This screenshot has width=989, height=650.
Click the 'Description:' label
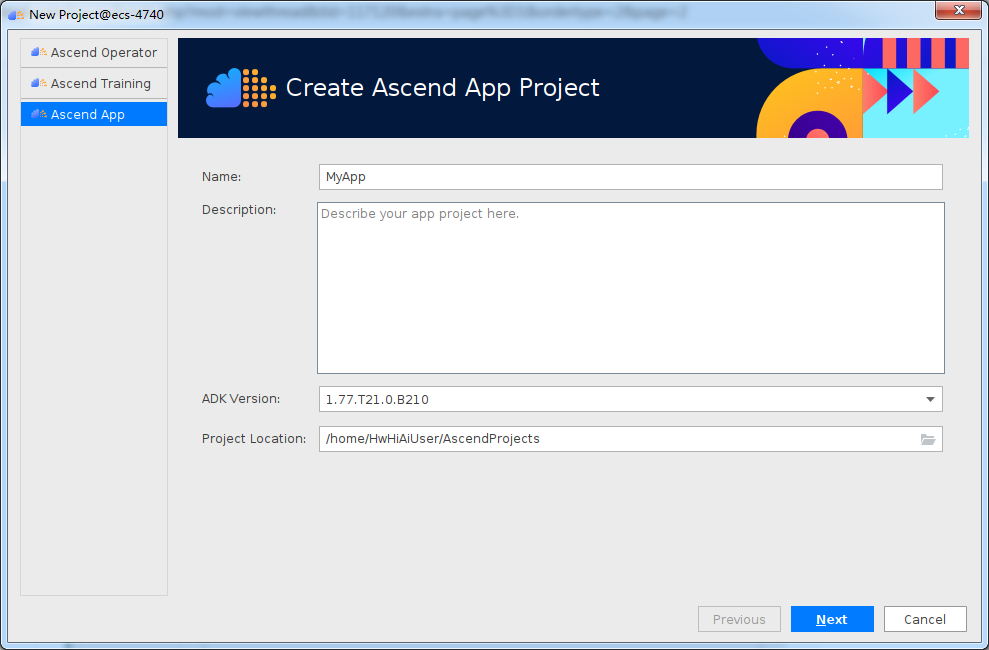coord(239,210)
